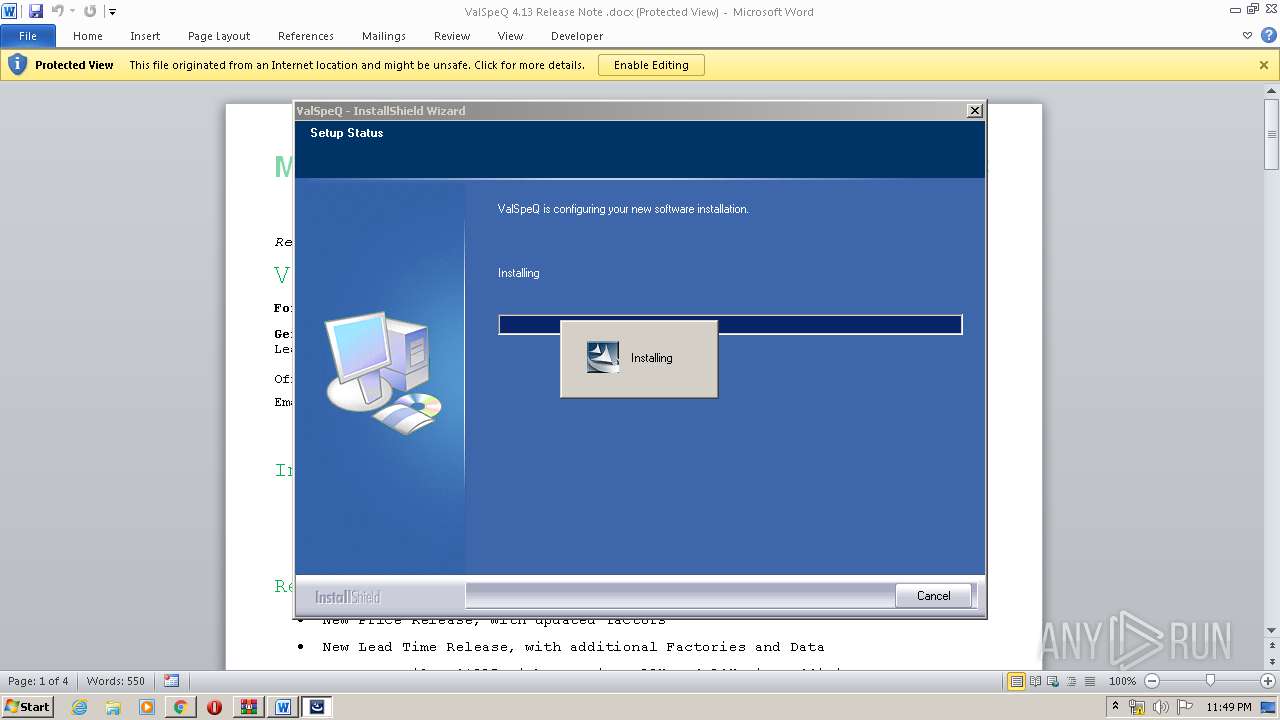Image resolution: width=1280 pixels, height=720 pixels.
Task: Click the 11:49 PM system clock
Action: tap(1230, 707)
